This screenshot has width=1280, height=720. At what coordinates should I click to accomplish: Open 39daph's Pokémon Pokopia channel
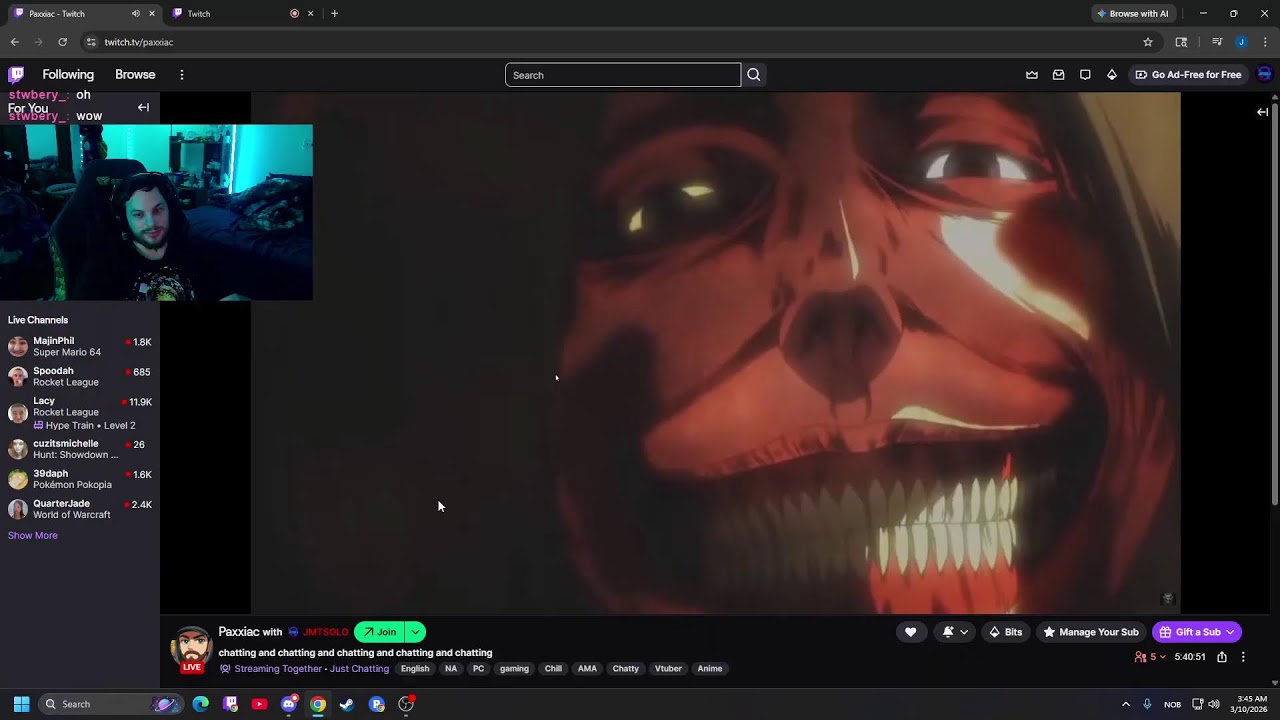pyautogui.click(x=80, y=479)
